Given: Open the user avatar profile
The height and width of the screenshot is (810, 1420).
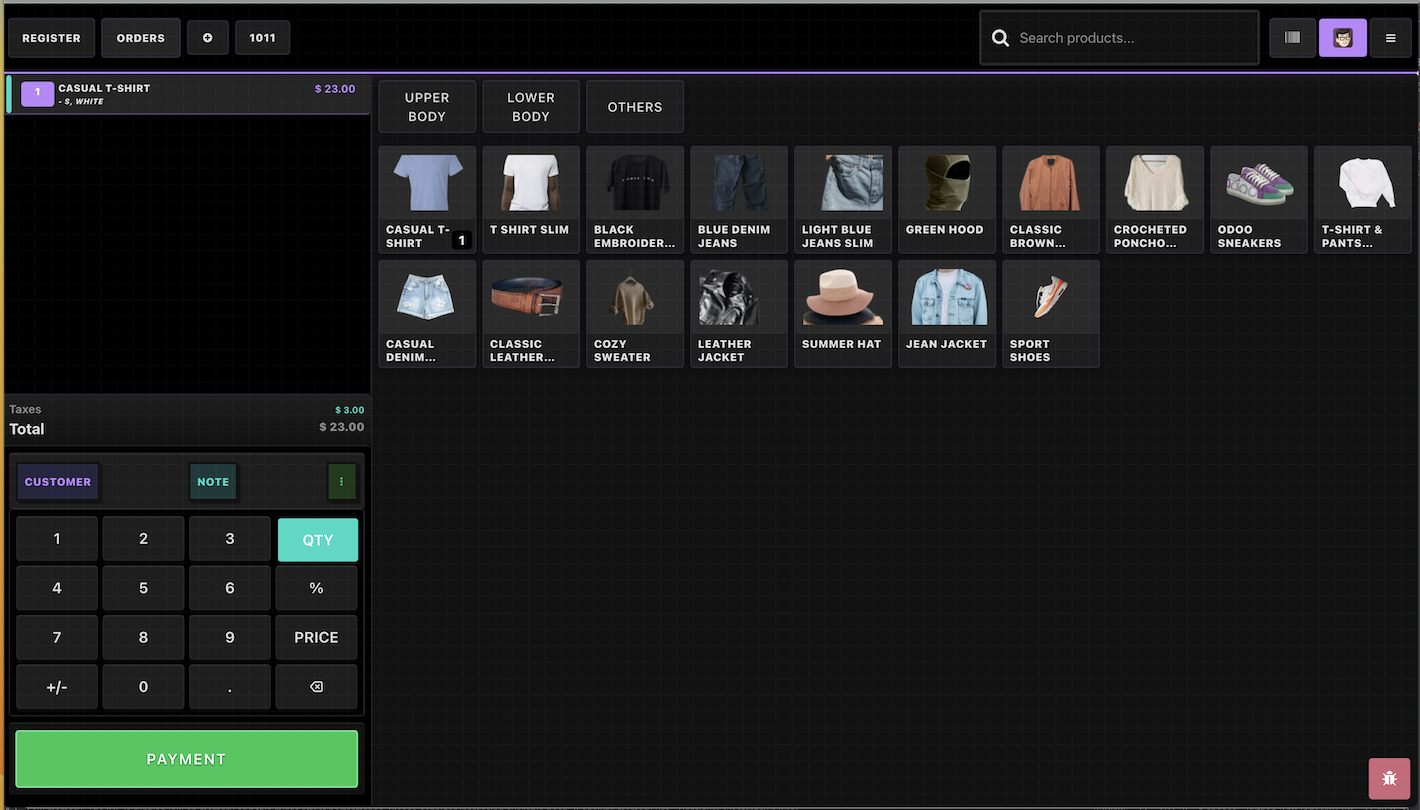Looking at the screenshot, I should click(x=1342, y=38).
